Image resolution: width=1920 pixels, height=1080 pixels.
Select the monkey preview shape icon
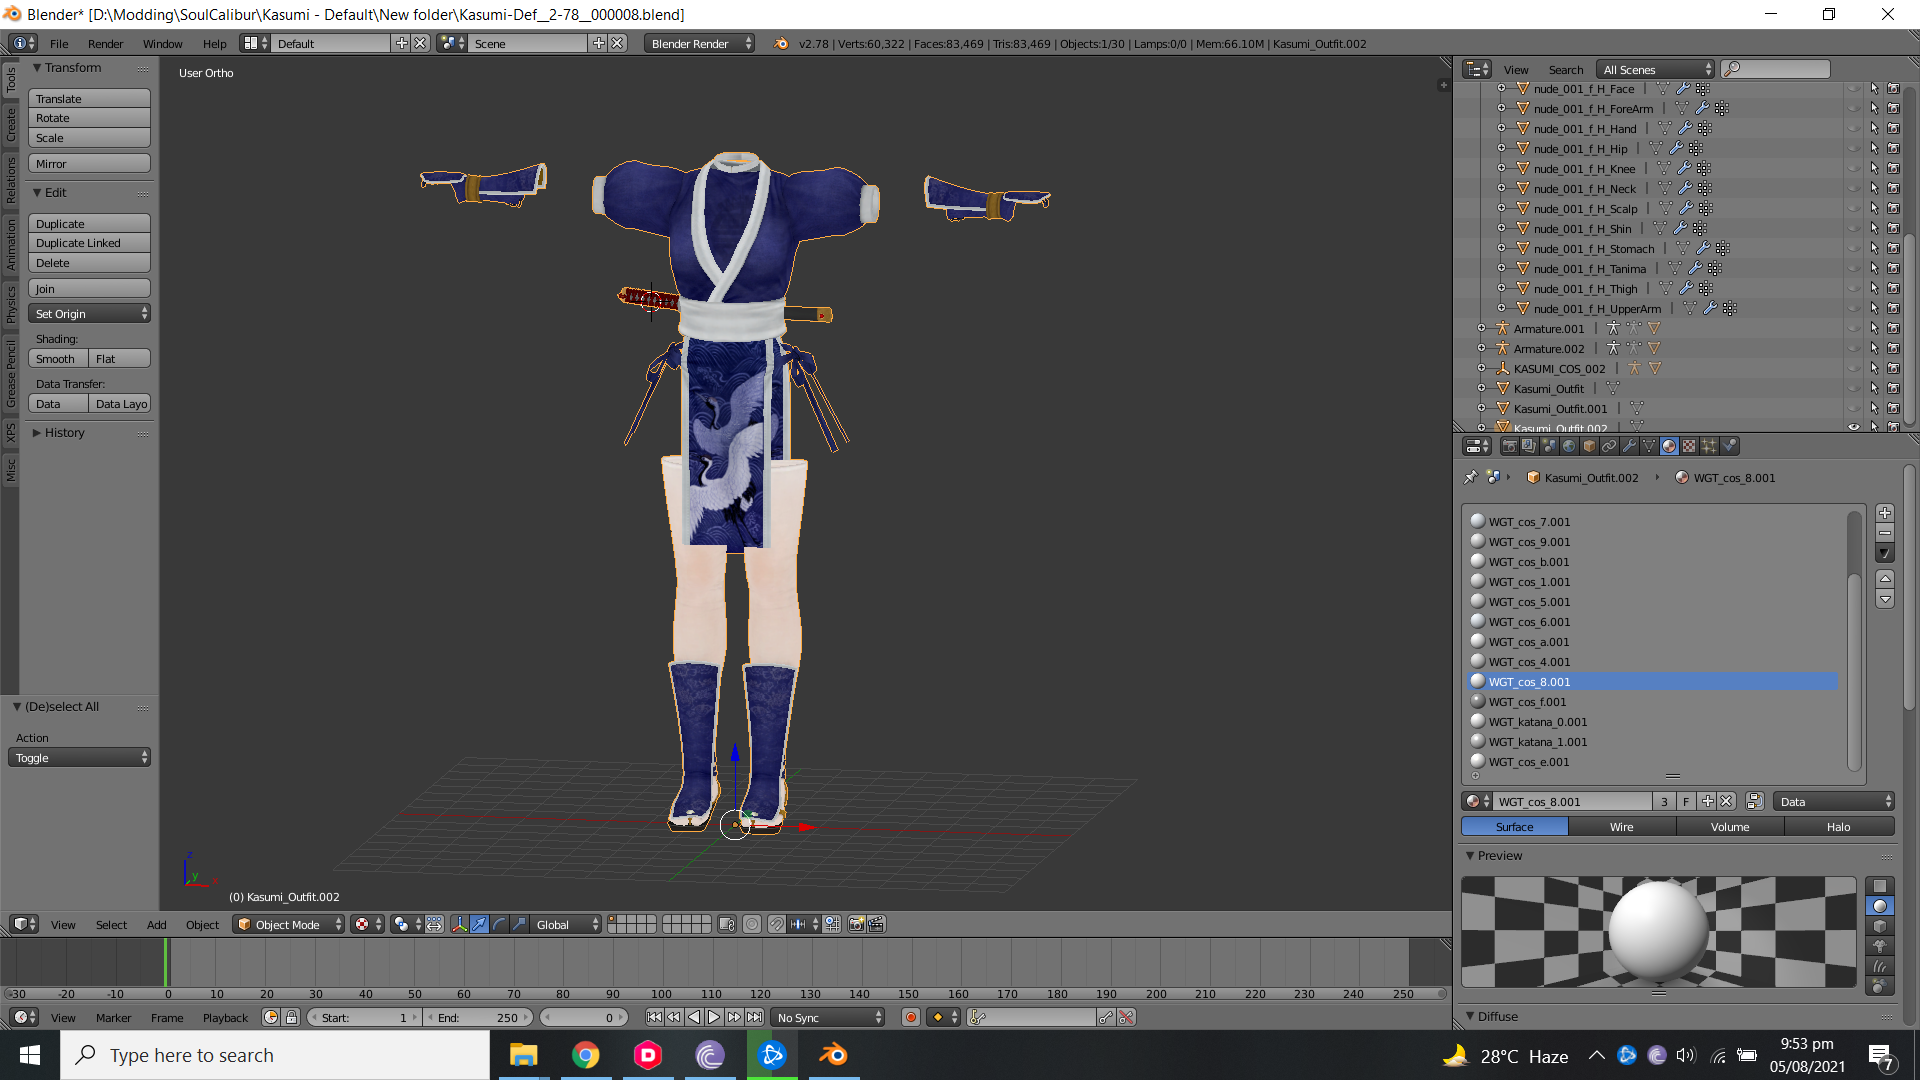(1880, 946)
